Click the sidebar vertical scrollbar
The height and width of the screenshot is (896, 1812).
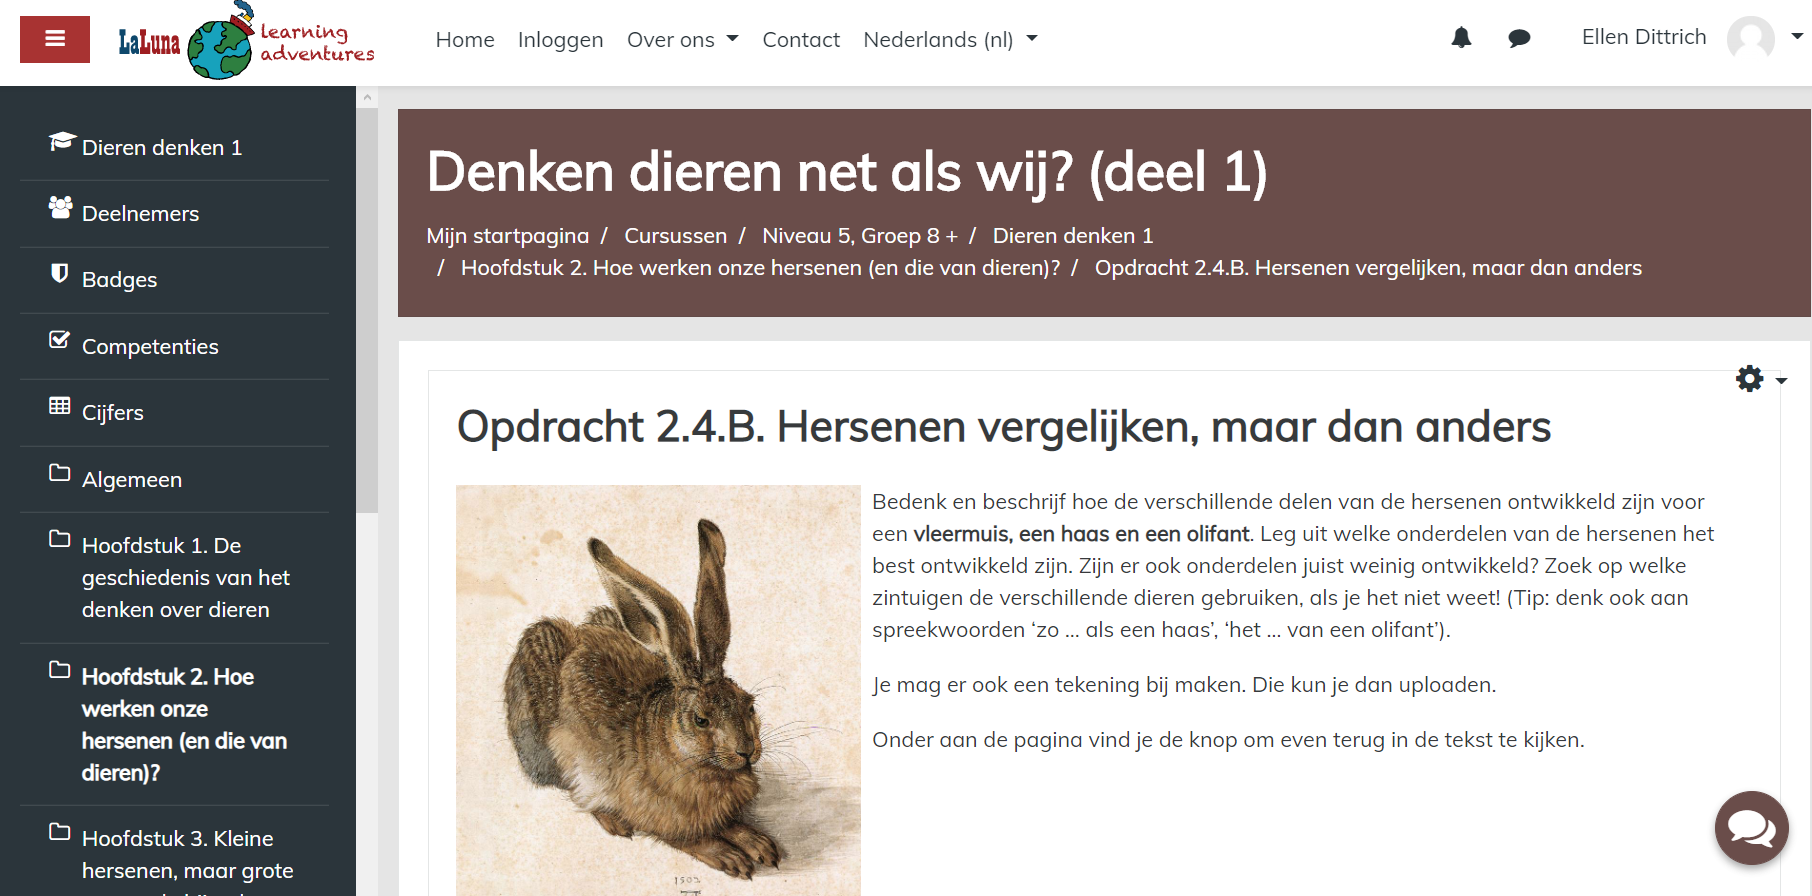367,310
